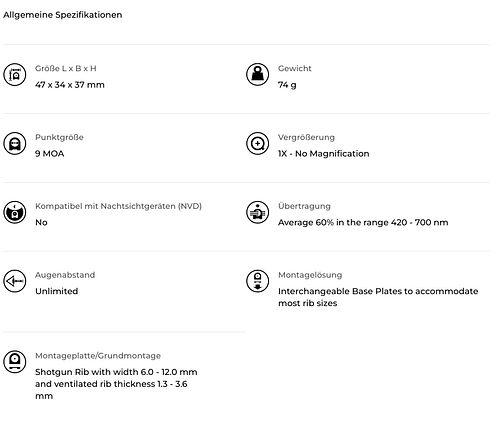This screenshot has height=441, width=500.
Task: Click the 74 g weight value
Action: point(287,85)
